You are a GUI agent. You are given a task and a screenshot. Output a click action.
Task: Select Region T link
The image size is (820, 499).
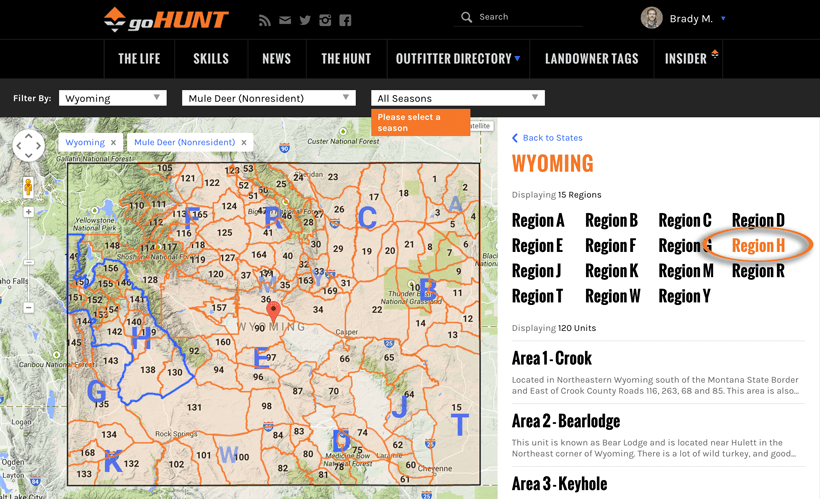tap(538, 296)
